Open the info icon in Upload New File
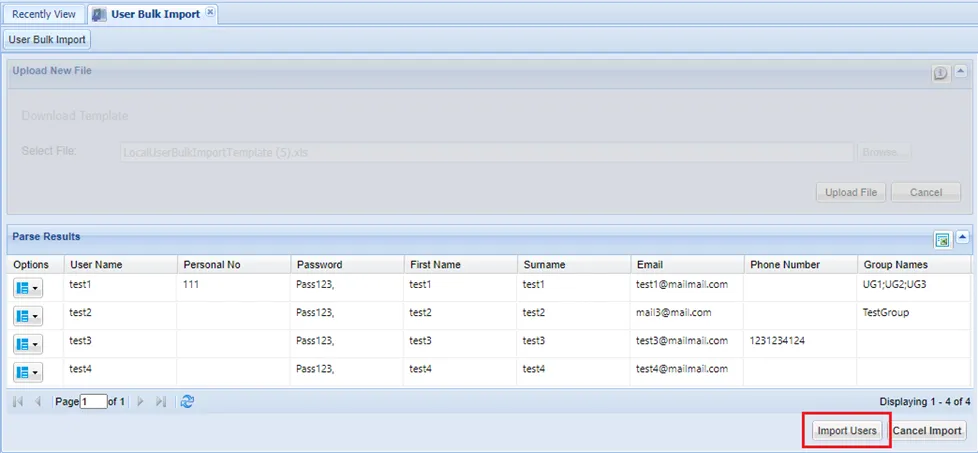The image size is (978, 453). pos(941,74)
